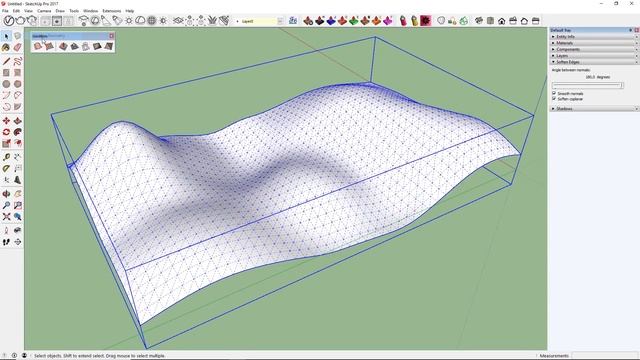Pick the Protractor tool
640x360 pixels.
(6, 169)
